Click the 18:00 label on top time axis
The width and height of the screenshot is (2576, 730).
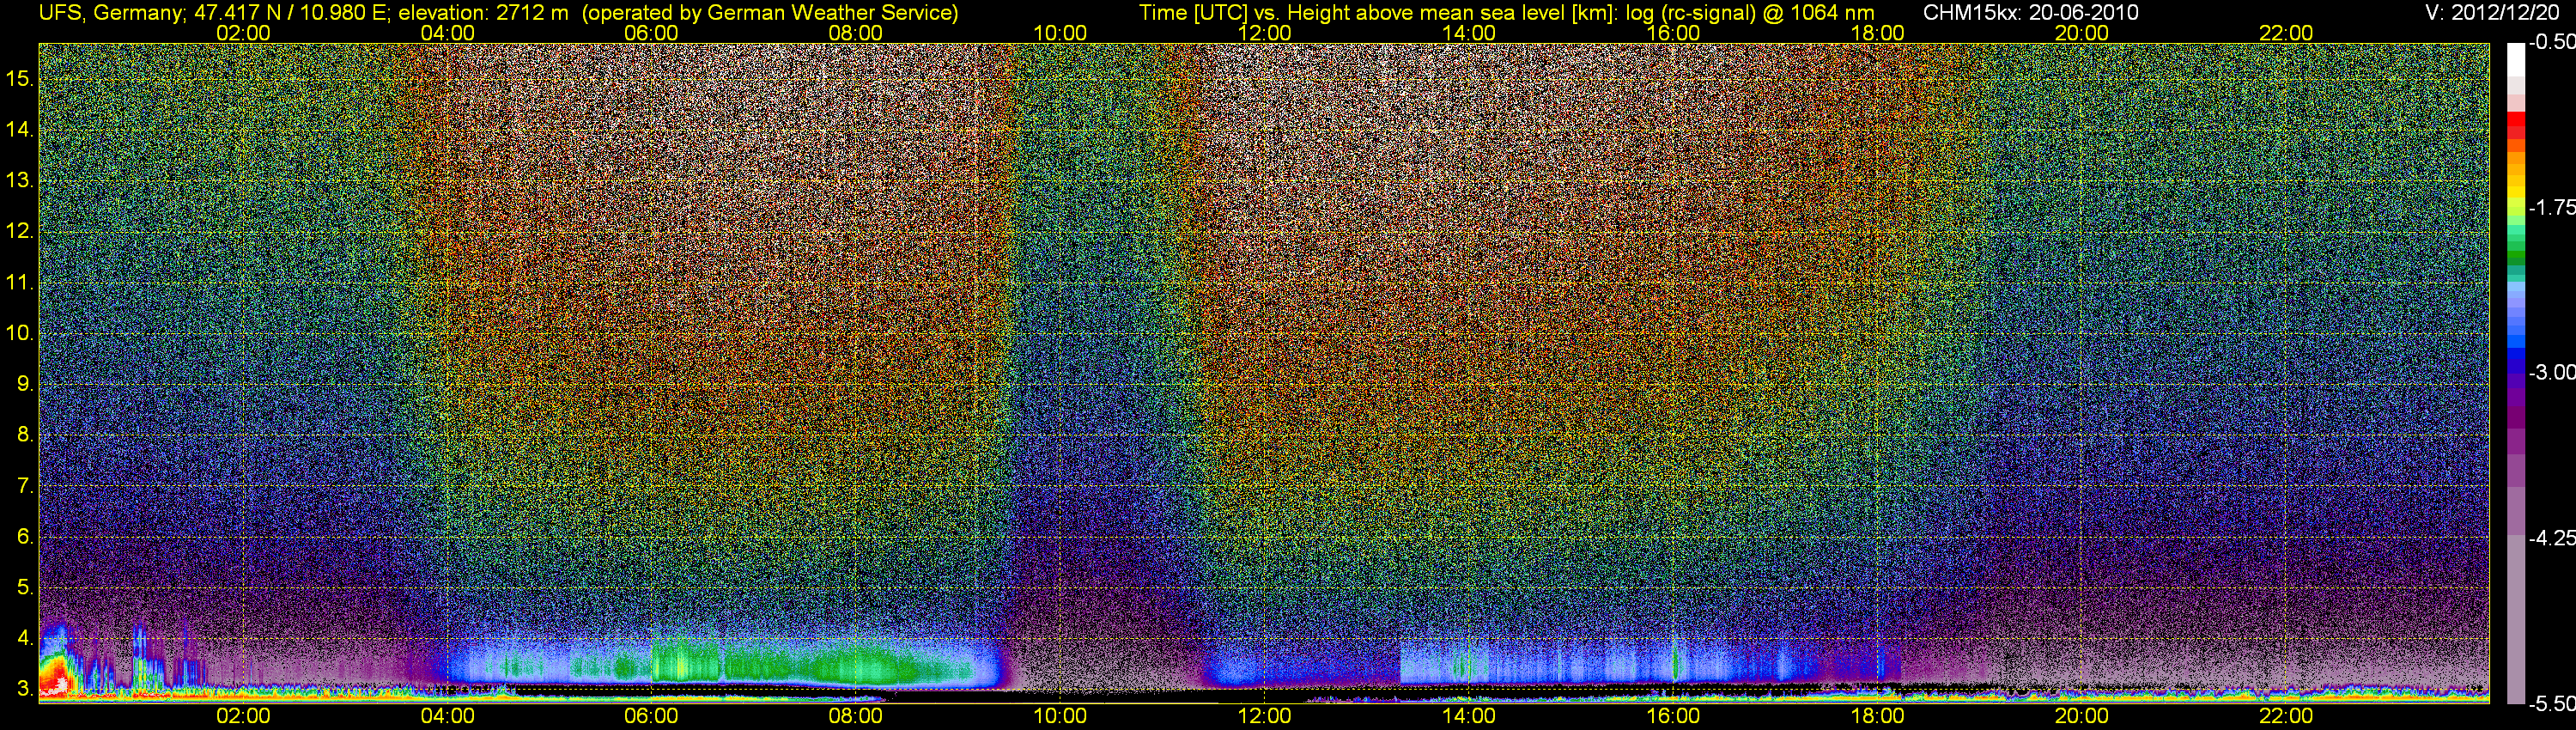tap(1877, 33)
